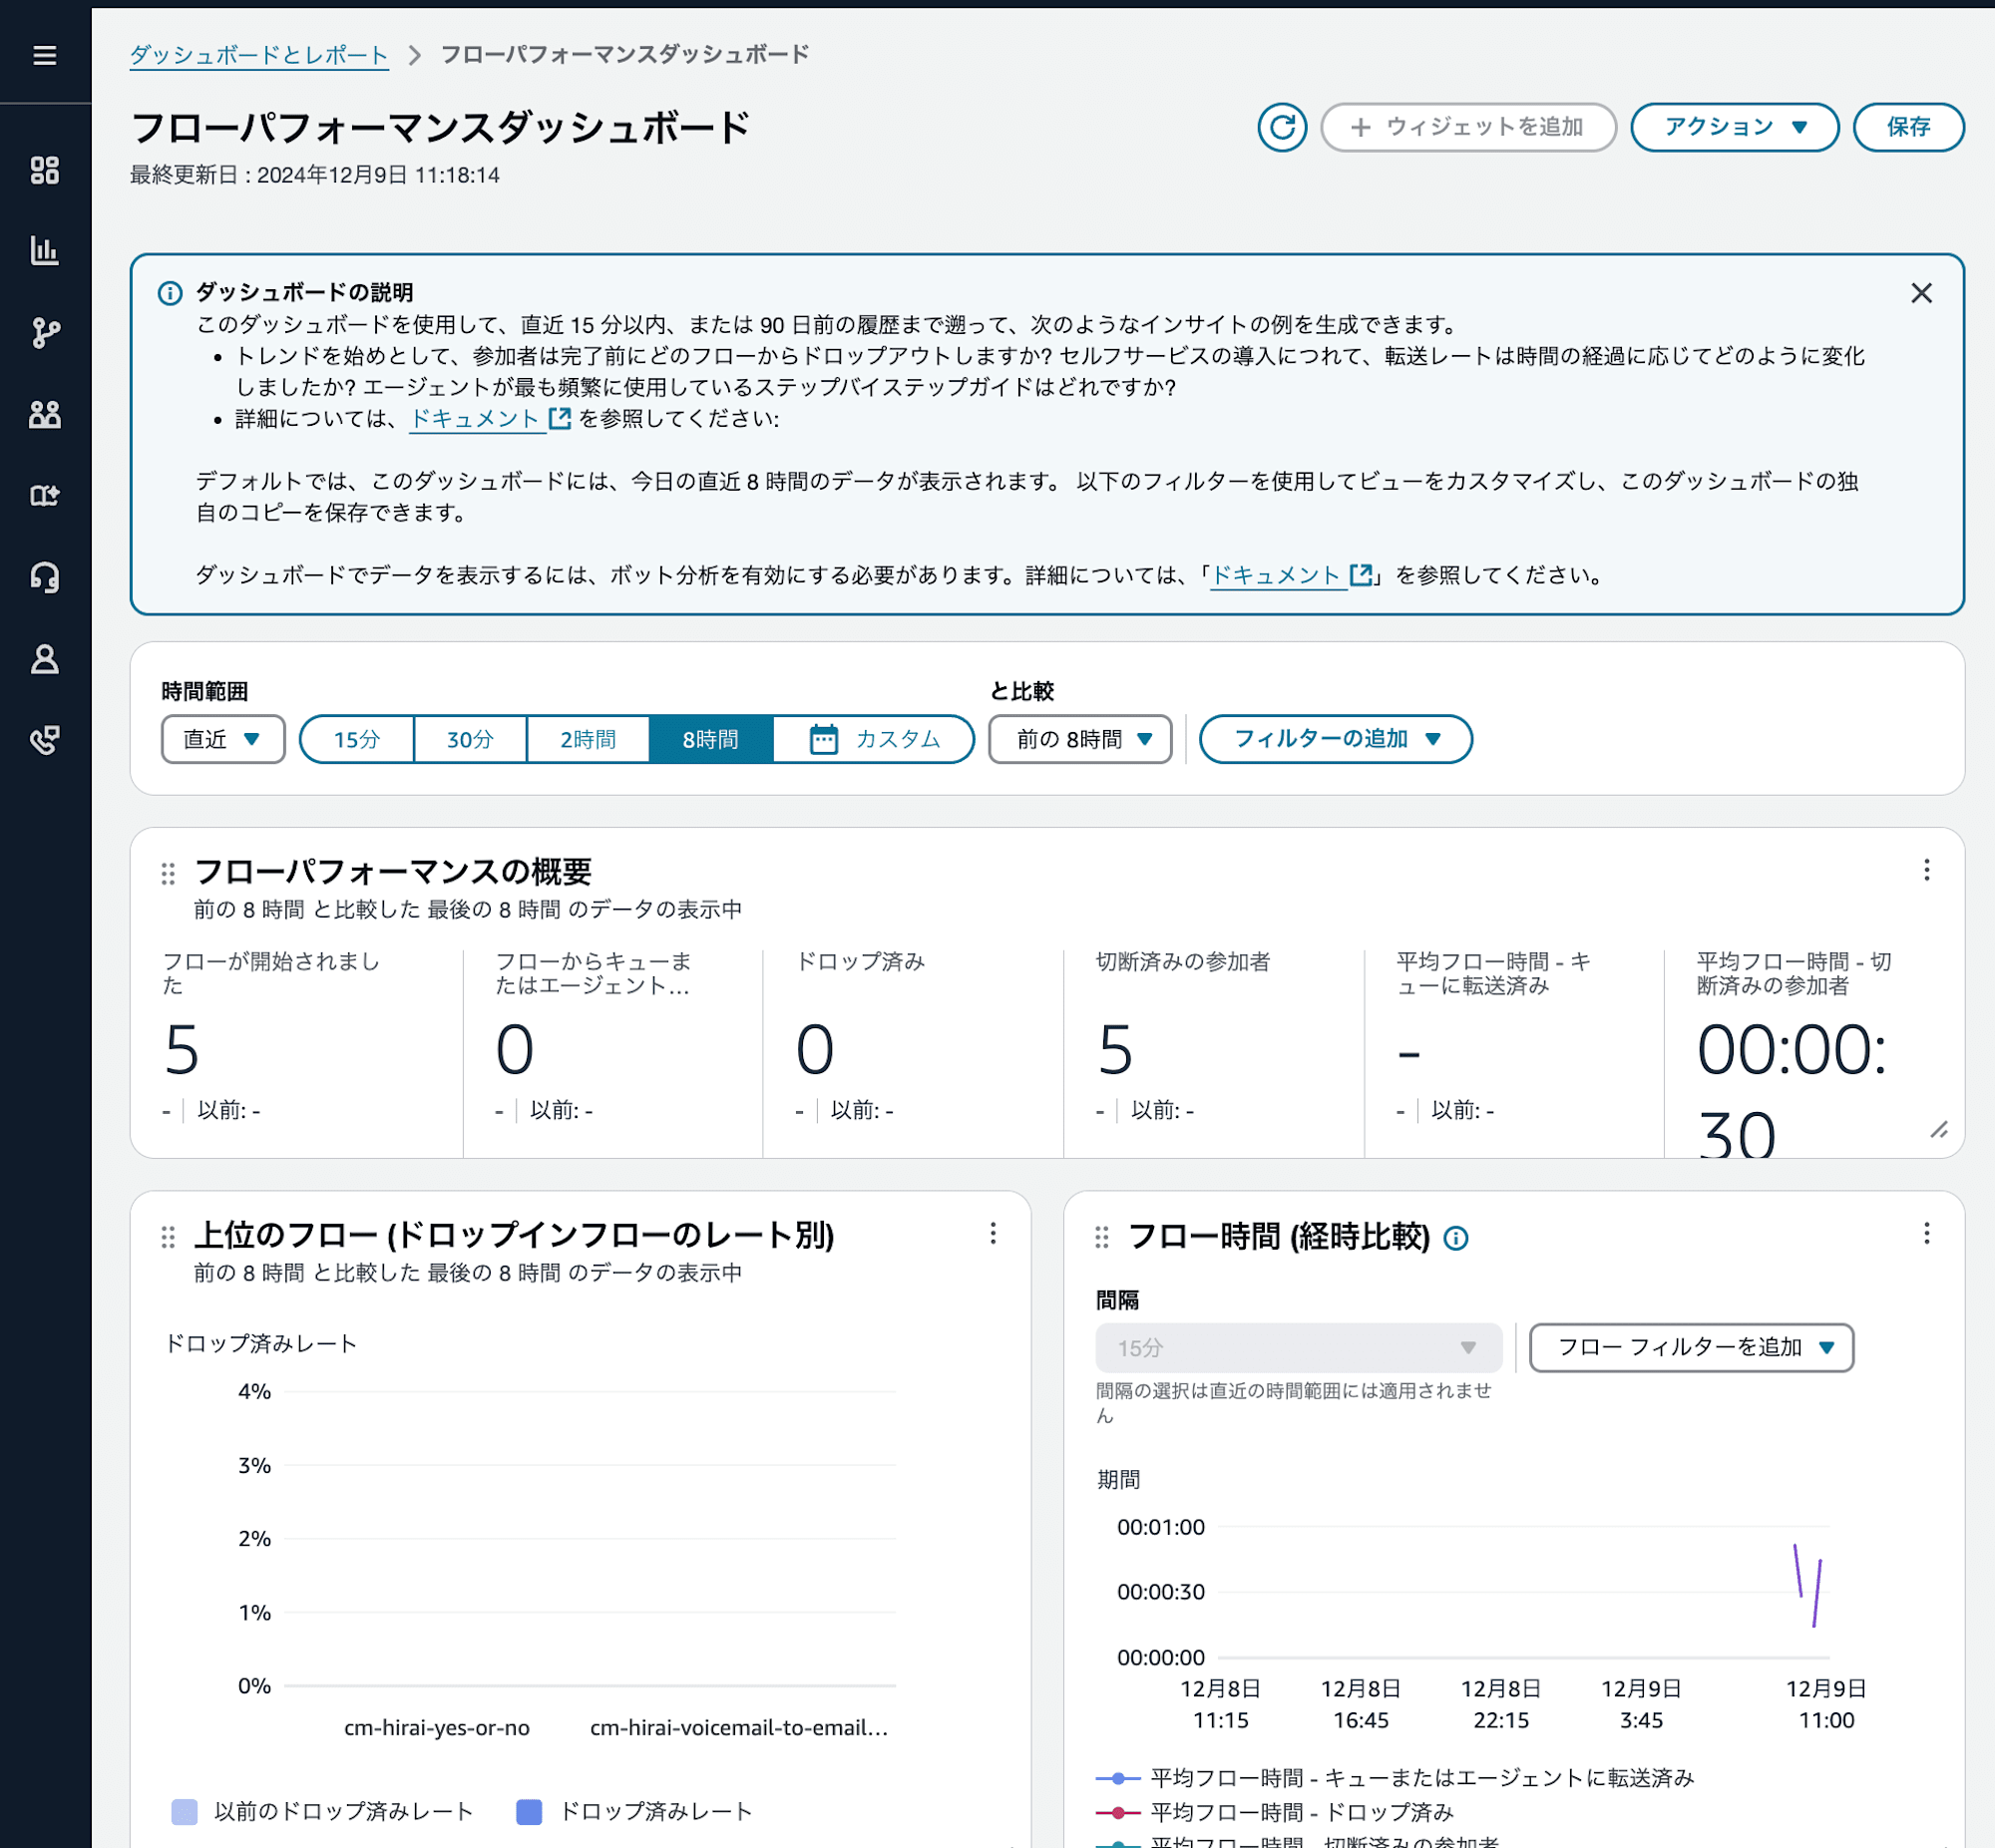This screenshot has height=1848, width=1995.
Task: Close the ダッシュボードの説明 info panel
Action: [1922, 292]
